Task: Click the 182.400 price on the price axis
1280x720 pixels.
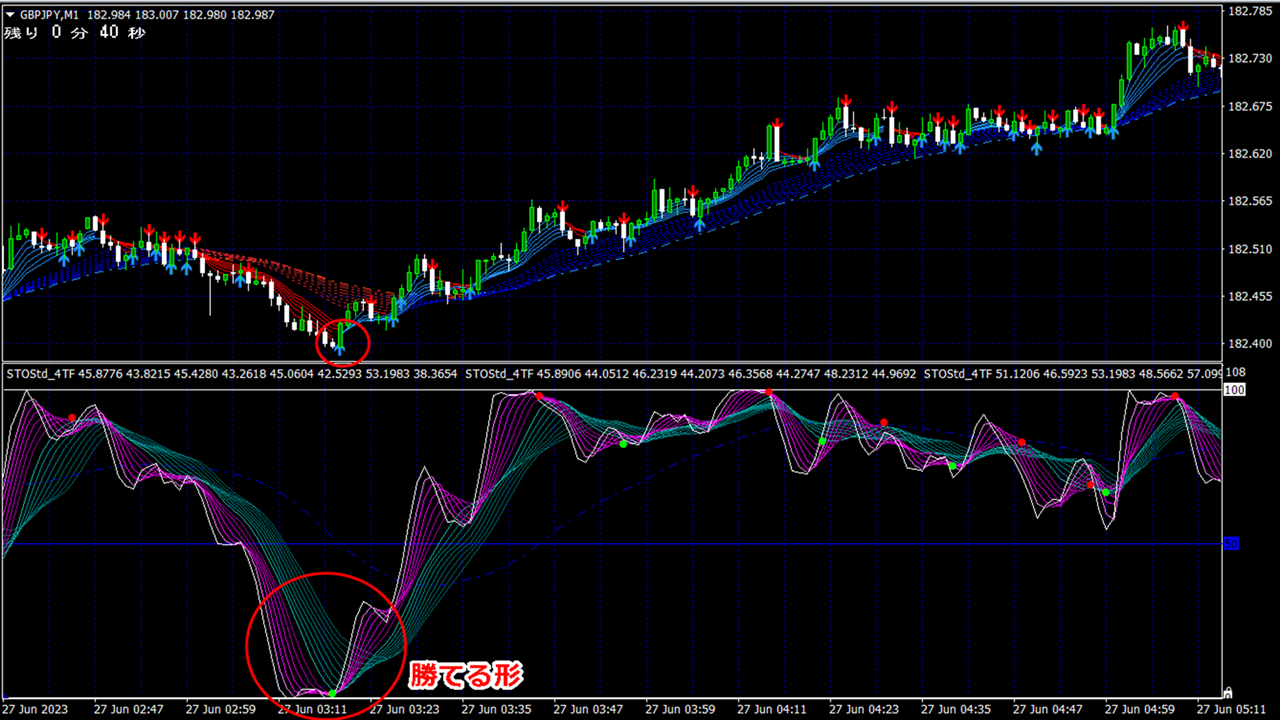Action: click(x=1249, y=344)
